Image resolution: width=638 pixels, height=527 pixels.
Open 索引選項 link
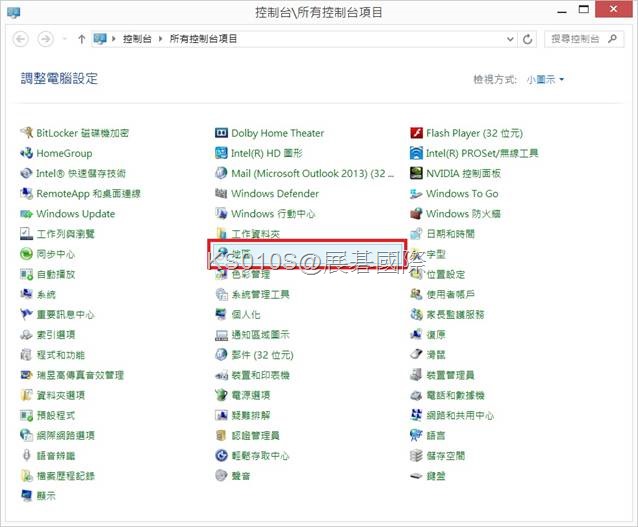56,335
